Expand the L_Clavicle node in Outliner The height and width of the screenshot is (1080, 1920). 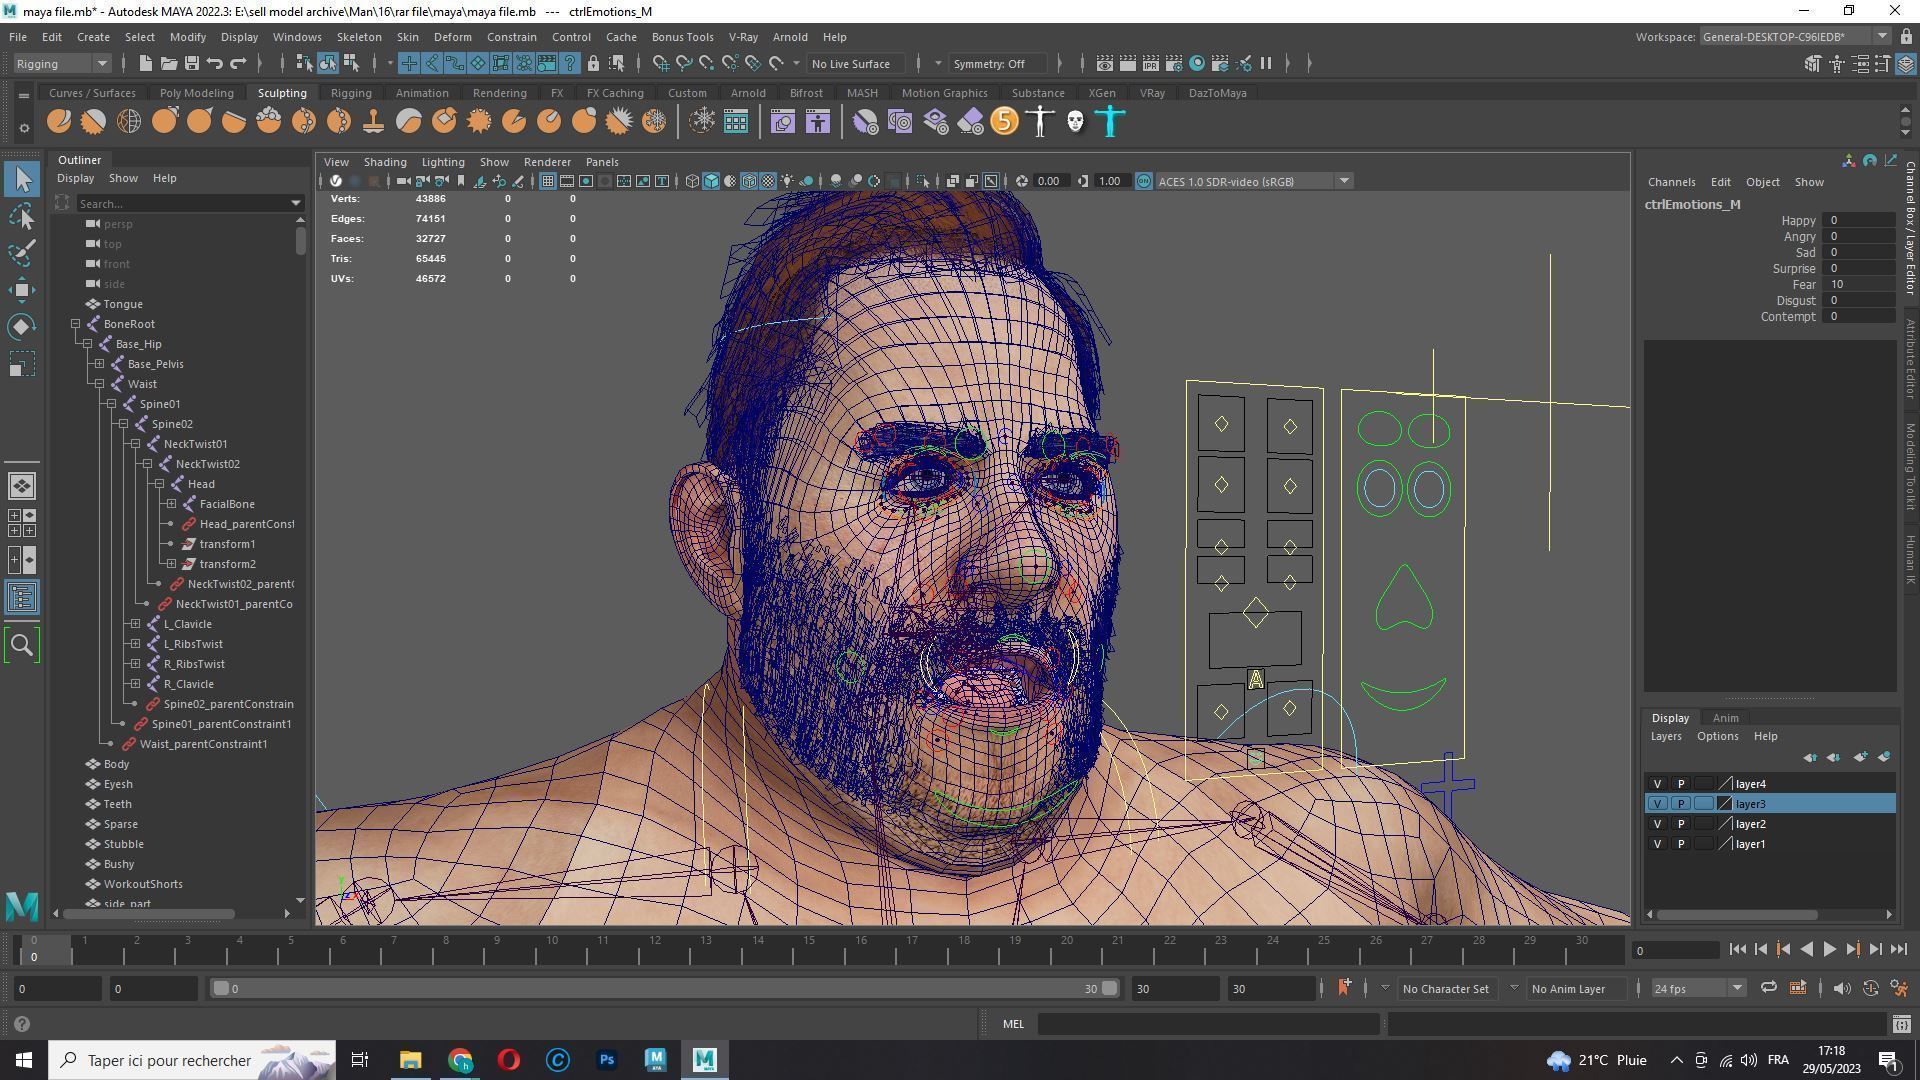[135, 624]
